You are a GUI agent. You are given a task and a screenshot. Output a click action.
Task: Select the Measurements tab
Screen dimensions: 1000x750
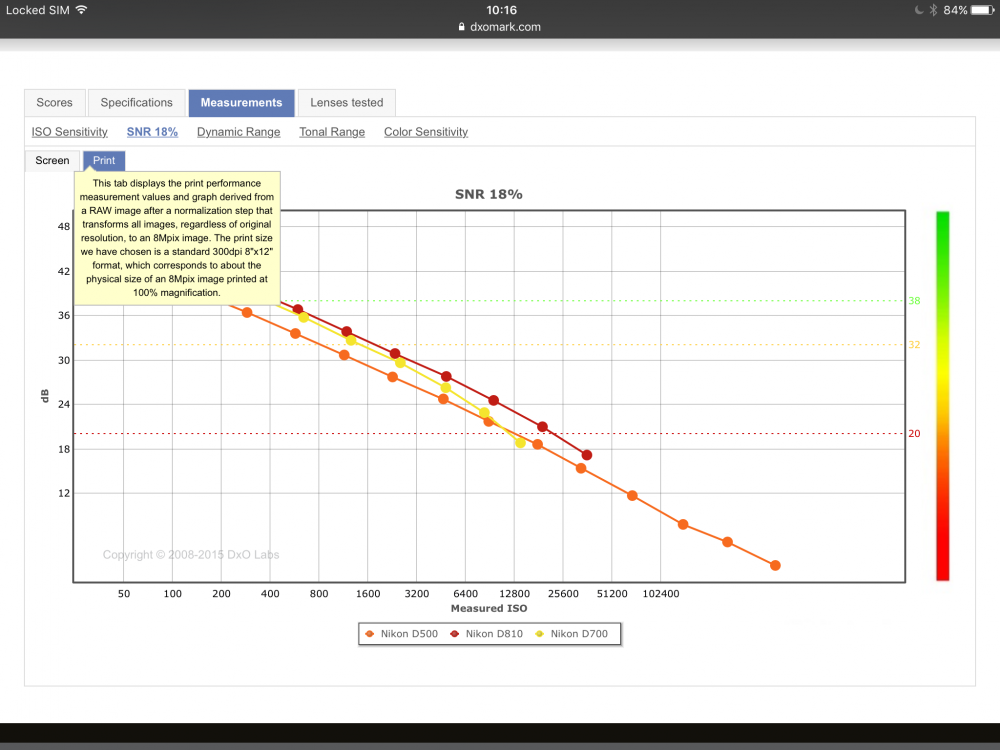click(x=241, y=103)
